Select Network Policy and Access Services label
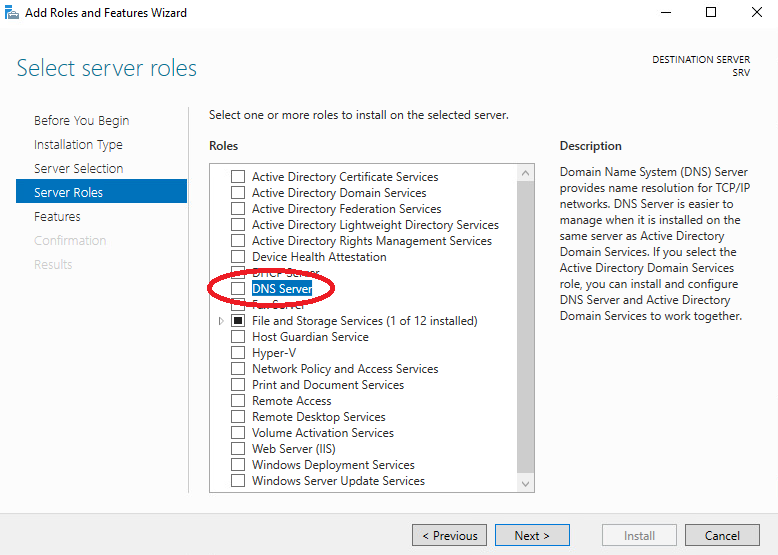 tap(345, 369)
